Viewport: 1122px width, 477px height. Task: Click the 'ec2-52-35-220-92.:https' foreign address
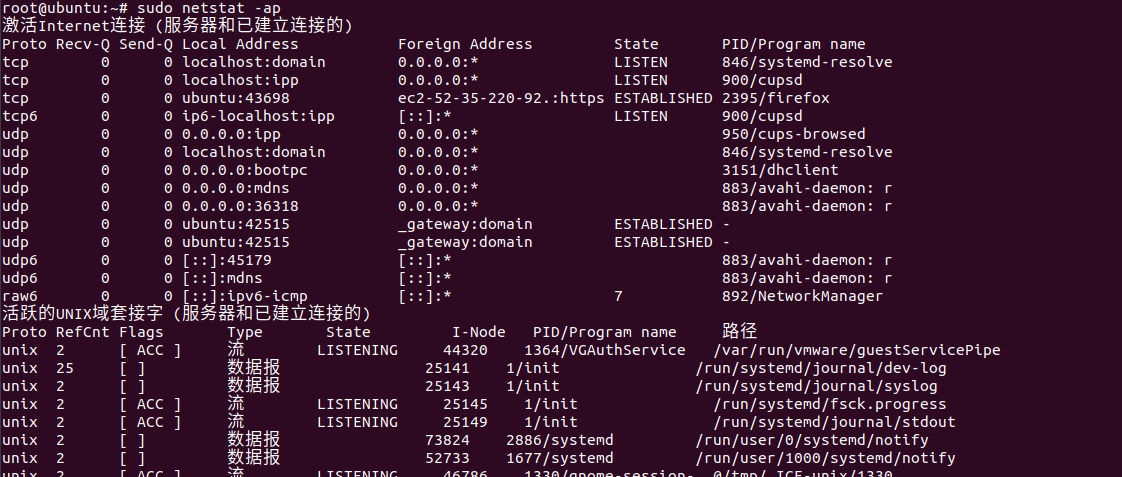501,98
